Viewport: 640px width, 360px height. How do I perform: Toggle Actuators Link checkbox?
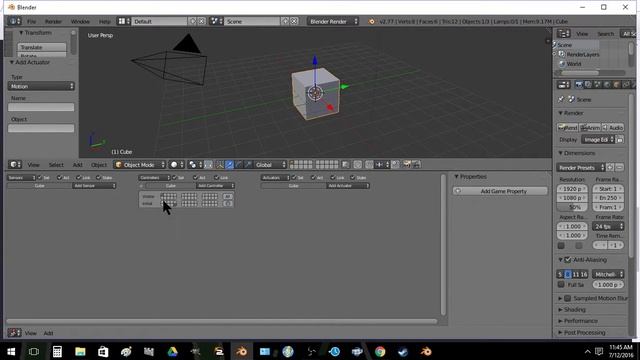(x=333, y=178)
